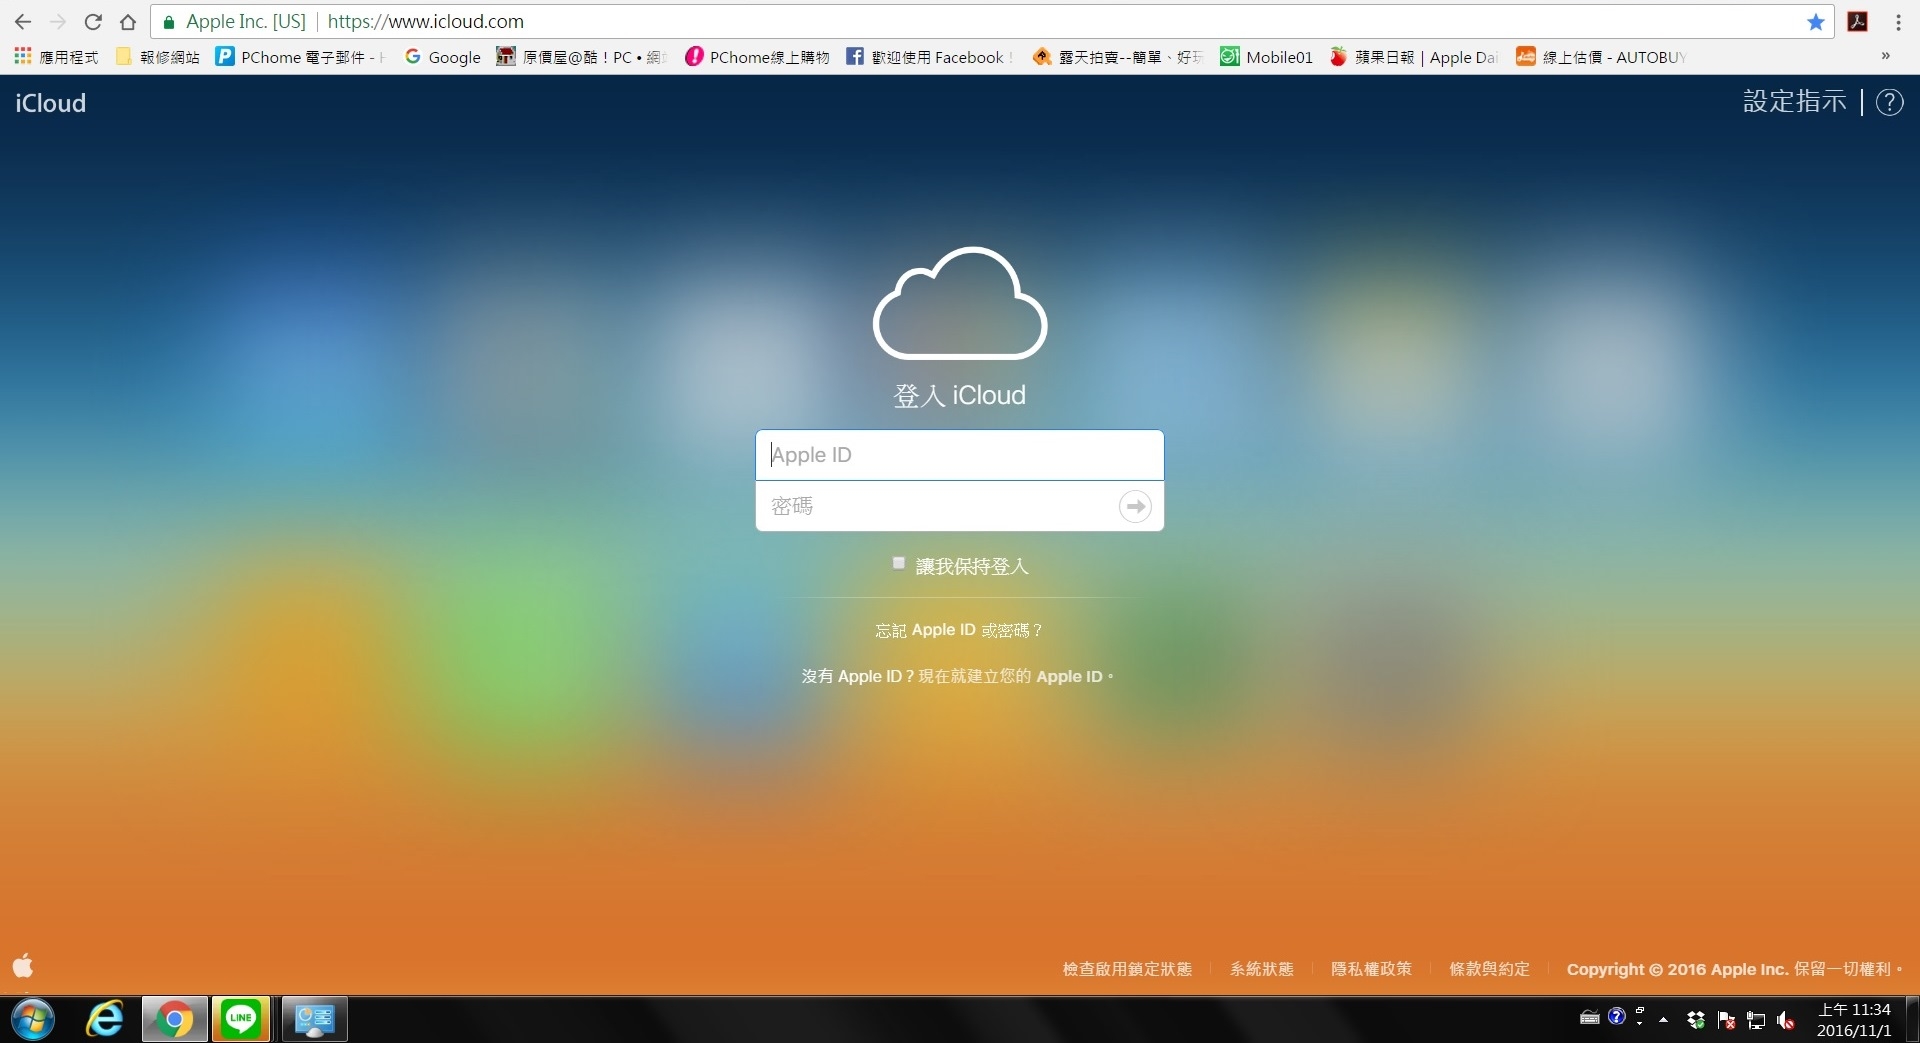
Task: Reload the iCloud page
Action: tap(93, 22)
